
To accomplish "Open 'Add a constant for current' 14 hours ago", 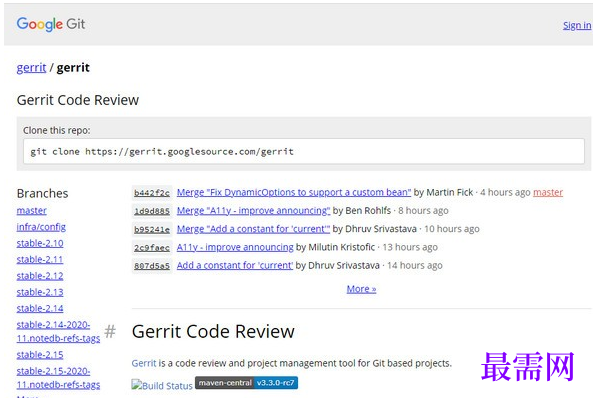I will click(x=235, y=265).
